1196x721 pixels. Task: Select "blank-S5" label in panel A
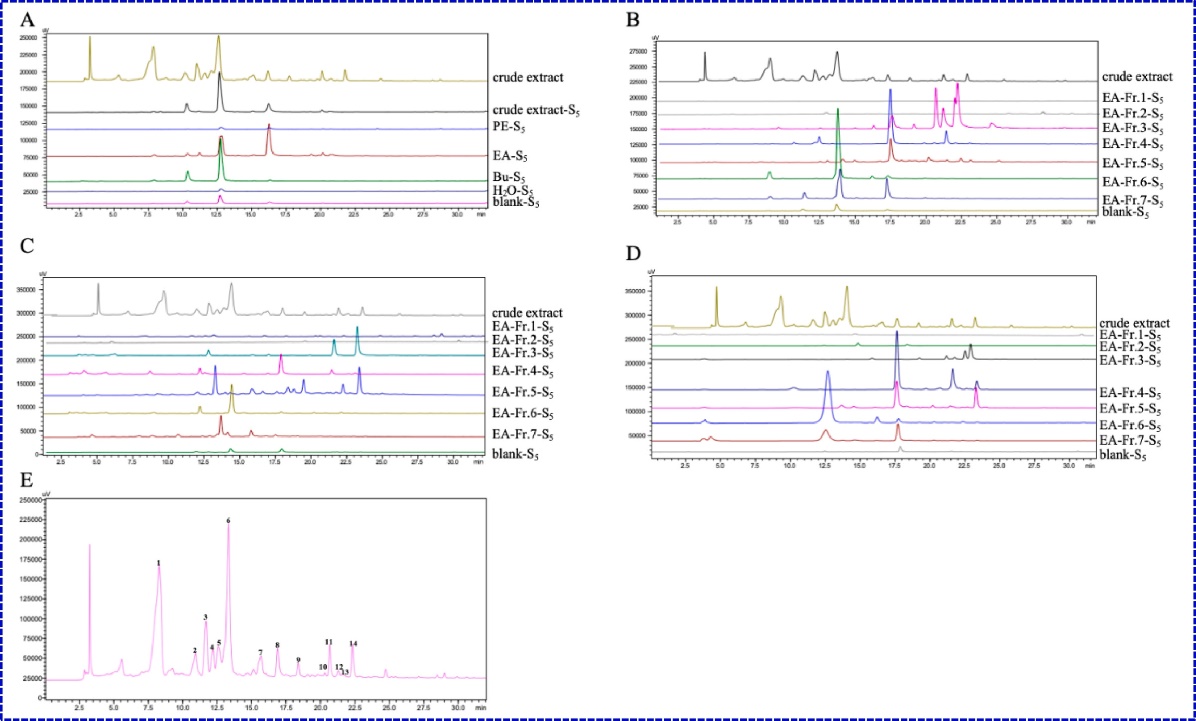coord(515,203)
